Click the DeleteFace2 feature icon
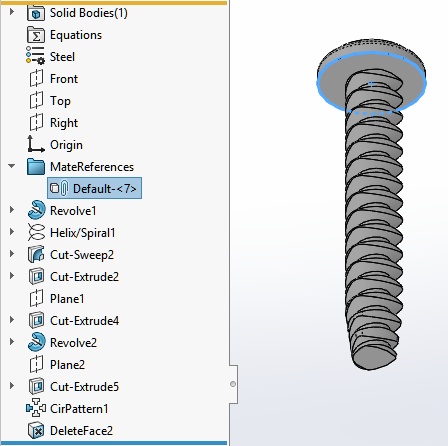This screenshot has width=448, height=446. 36,430
